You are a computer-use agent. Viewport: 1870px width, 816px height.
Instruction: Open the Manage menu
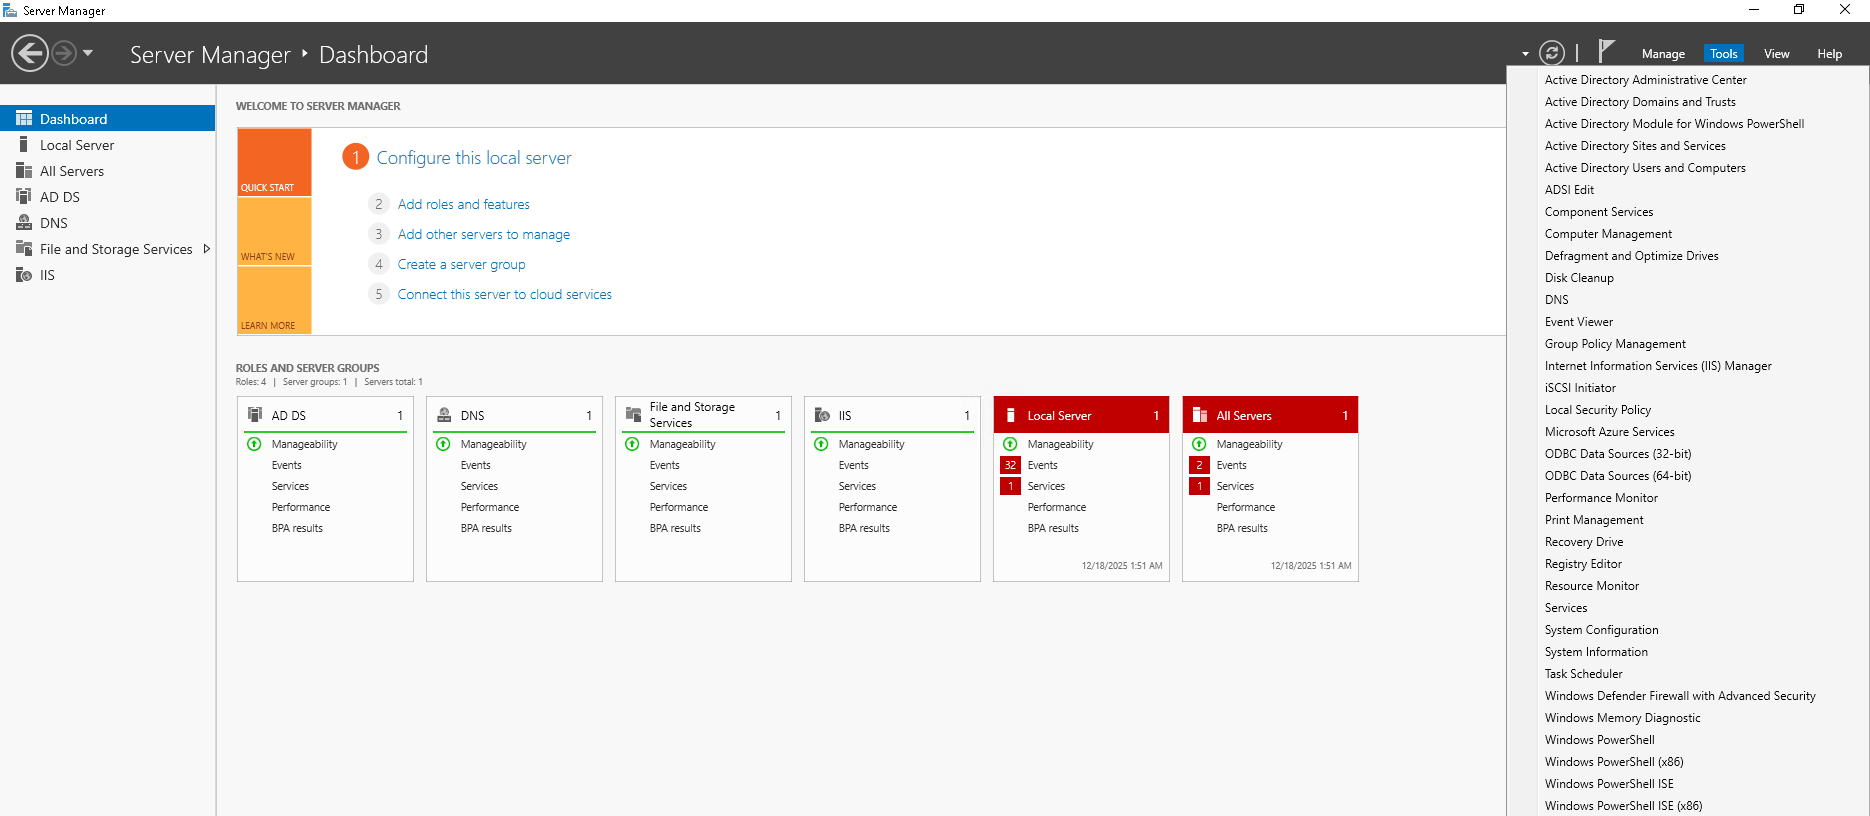[1663, 54]
